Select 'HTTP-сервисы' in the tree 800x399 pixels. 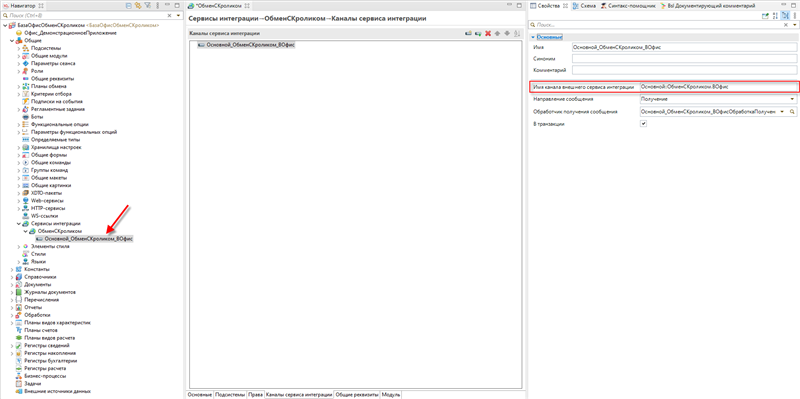(x=48, y=208)
